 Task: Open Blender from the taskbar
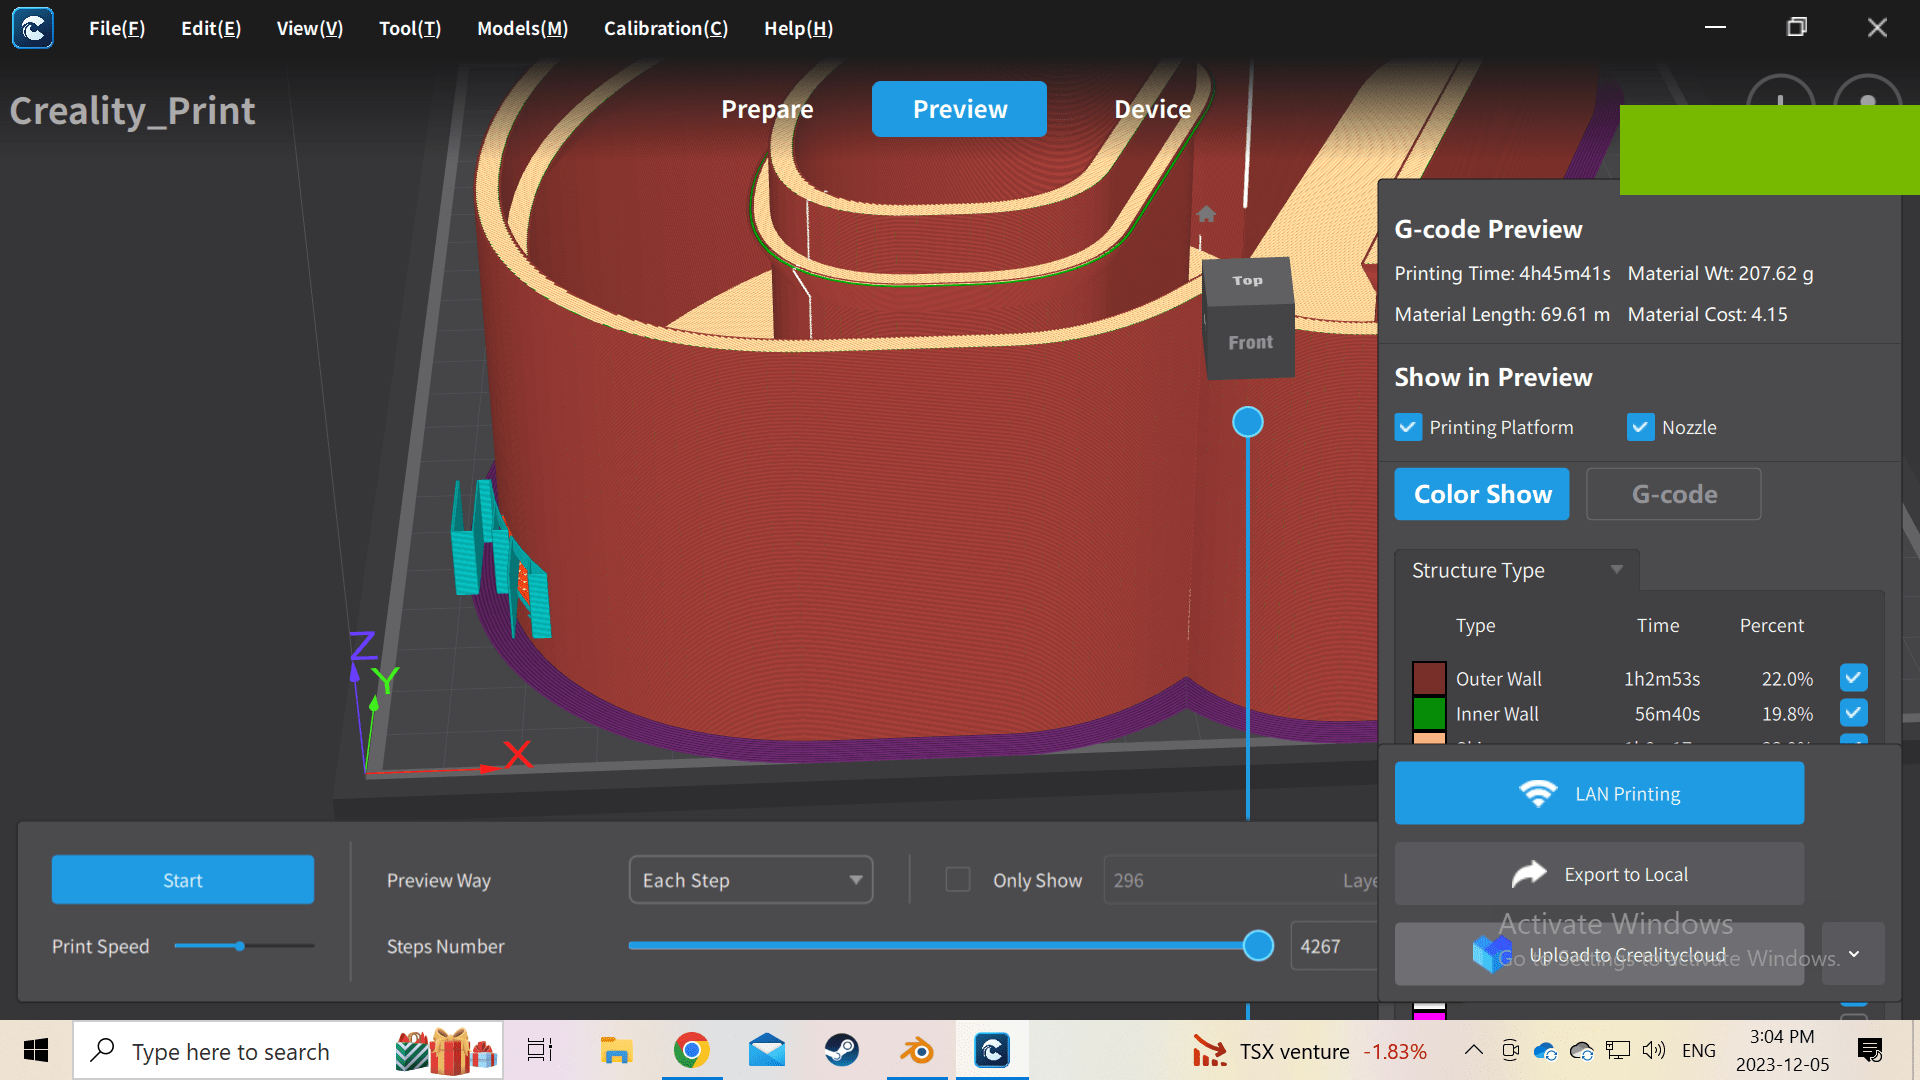[x=916, y=1050]
